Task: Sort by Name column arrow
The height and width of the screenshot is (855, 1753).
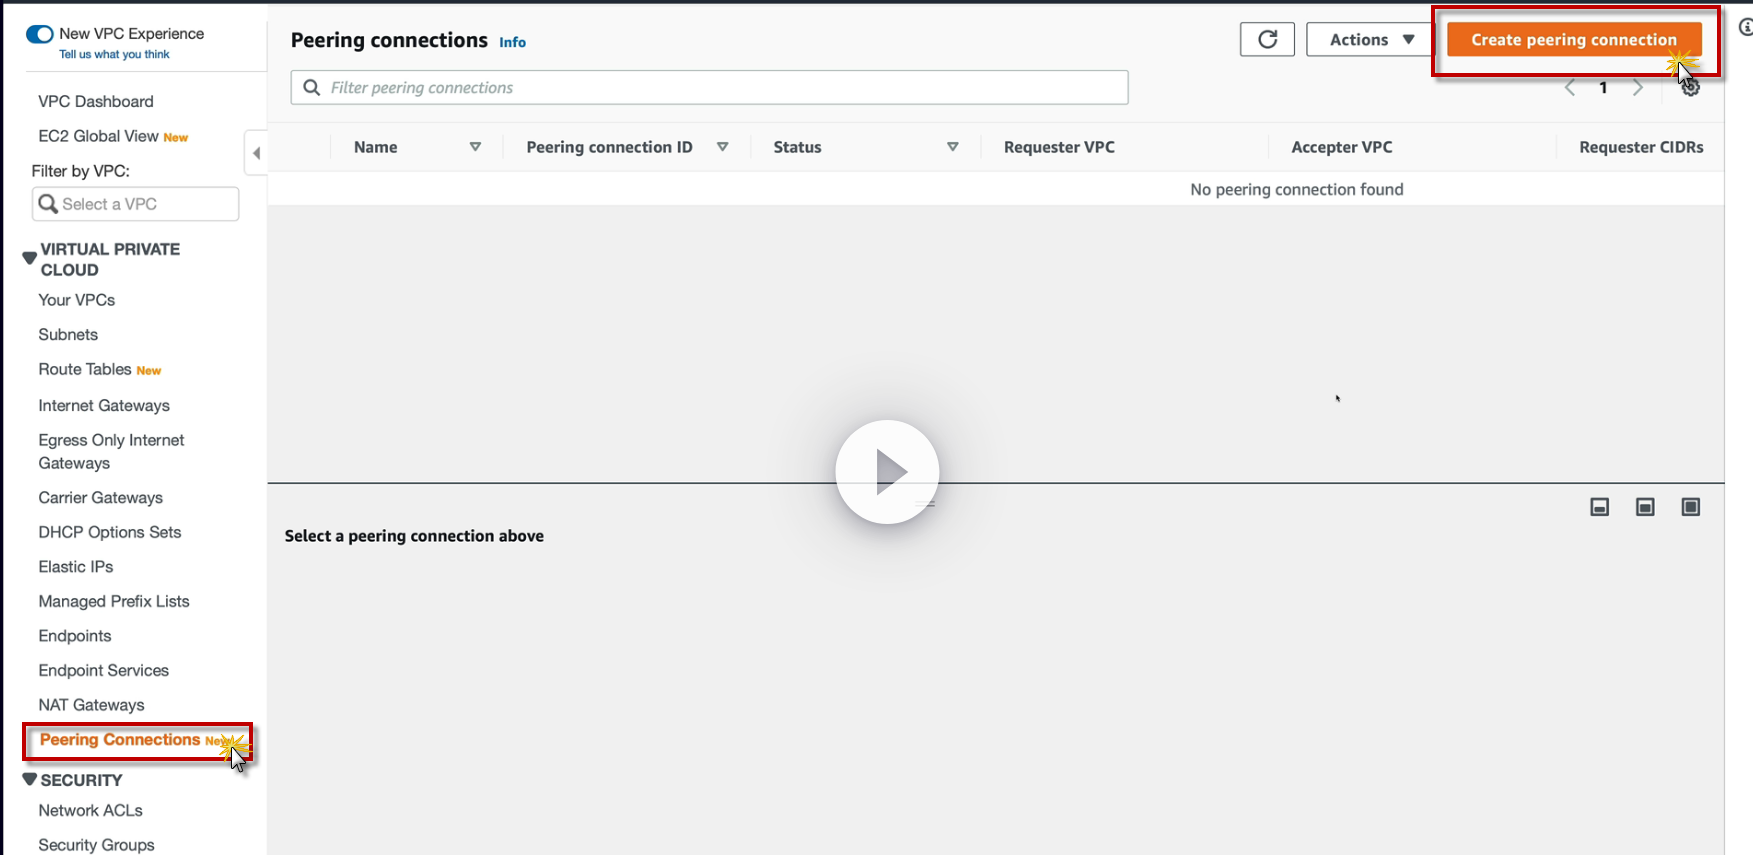Action: click(x=475, y=147)
